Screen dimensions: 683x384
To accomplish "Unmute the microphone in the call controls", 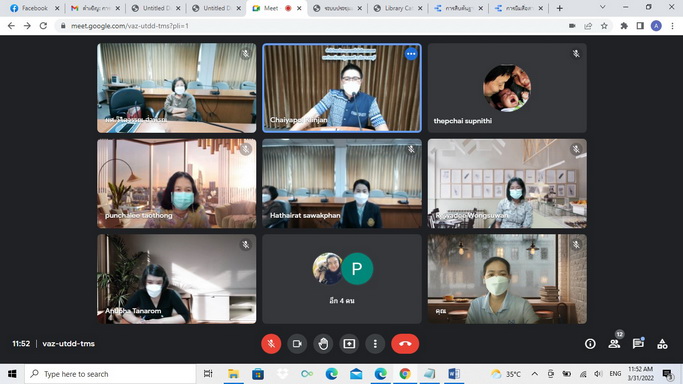I will [271, 344].
